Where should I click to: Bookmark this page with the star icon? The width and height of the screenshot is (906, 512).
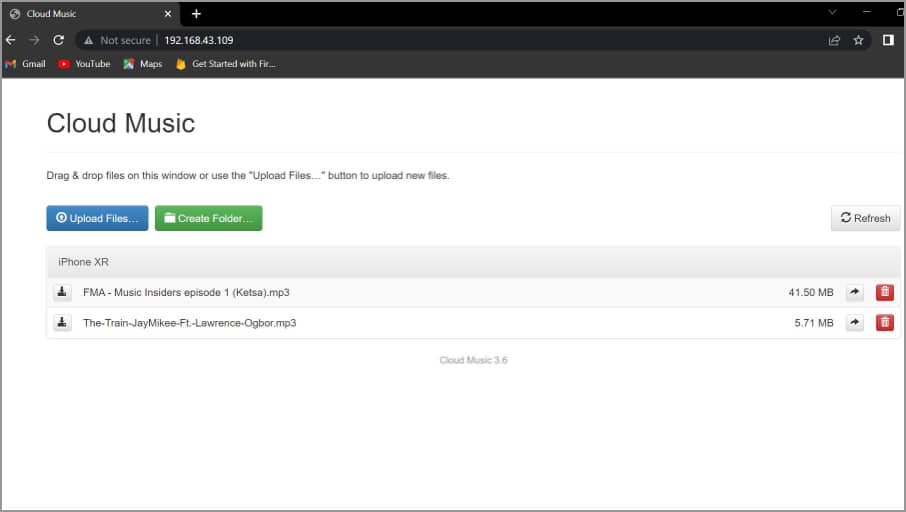[x=858, y=40]
